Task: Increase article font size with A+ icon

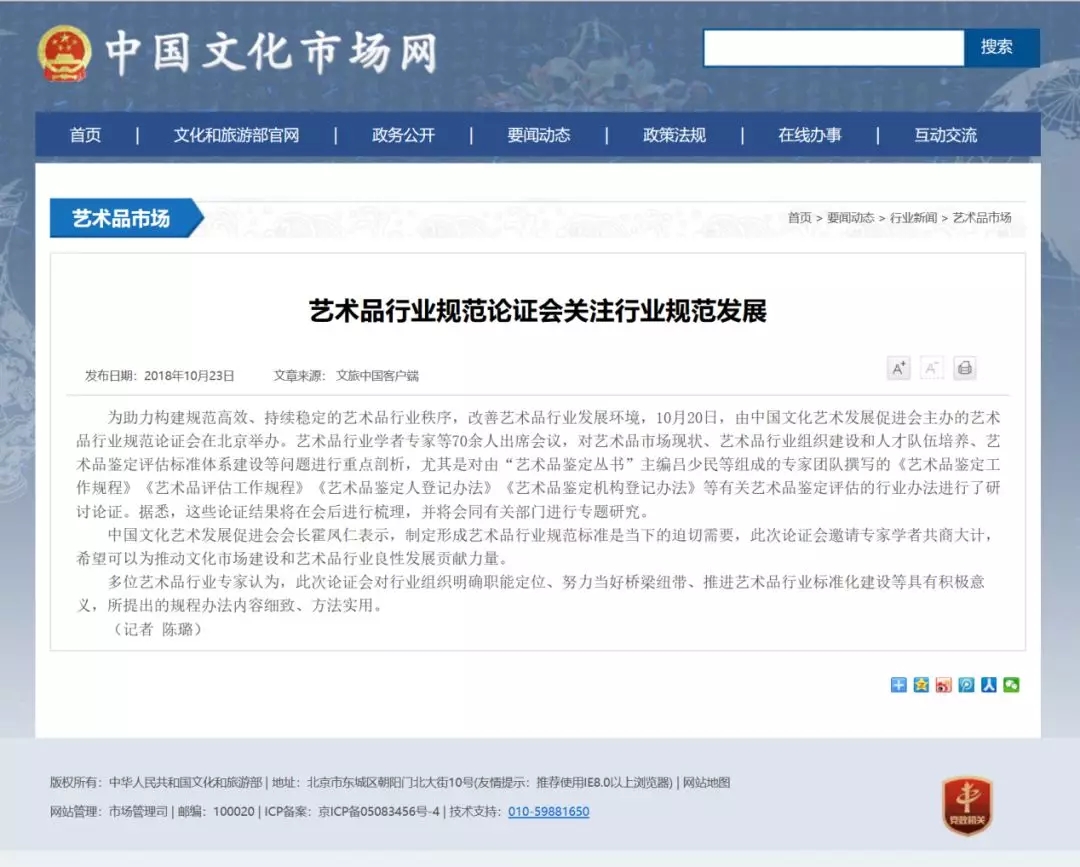Action: tap(898, 368)
